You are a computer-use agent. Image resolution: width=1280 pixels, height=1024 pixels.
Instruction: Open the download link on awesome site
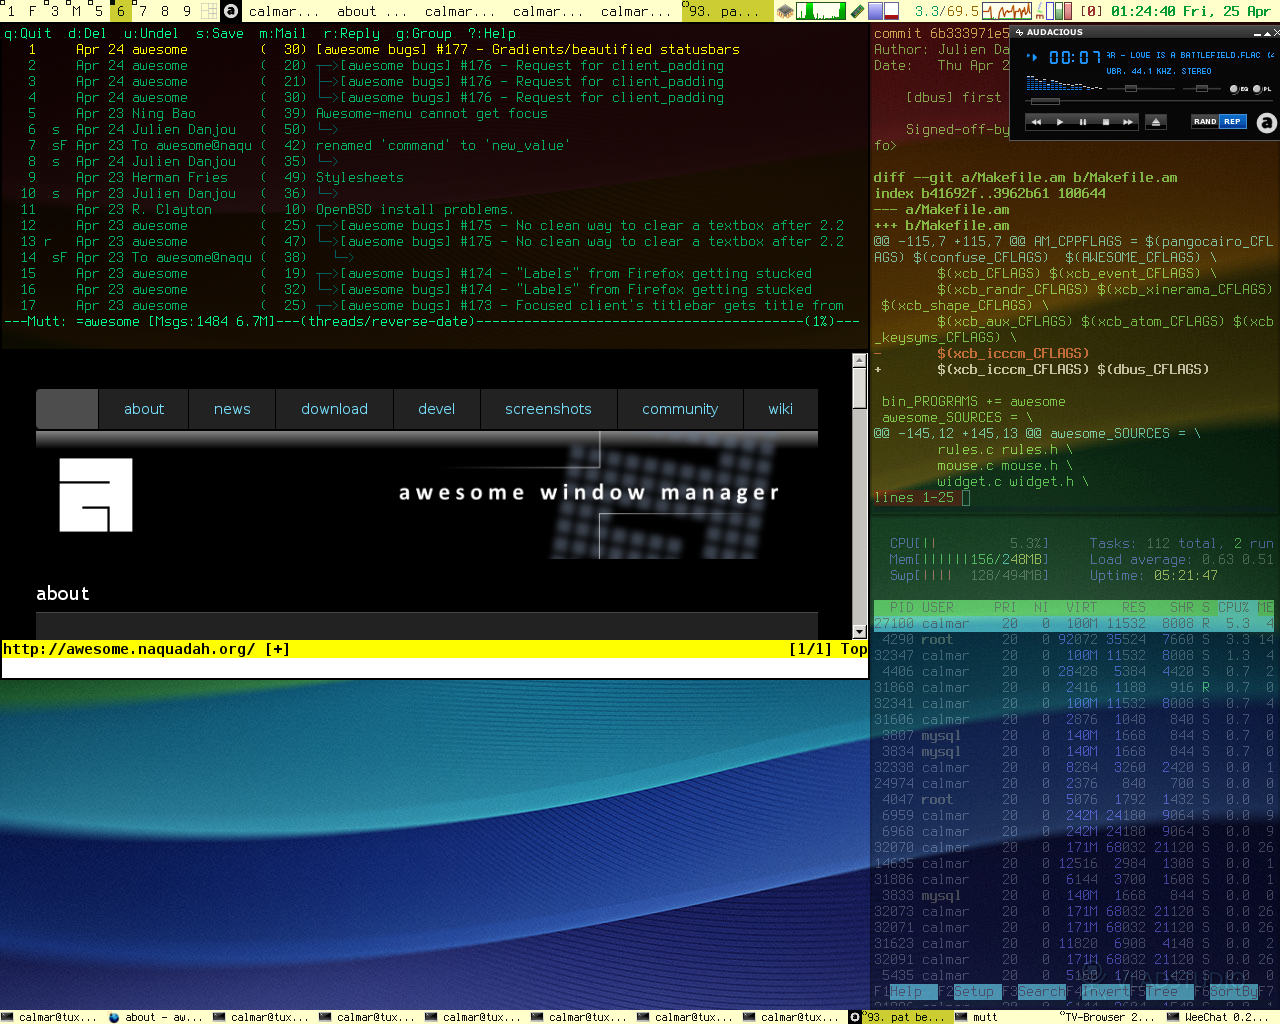click(x=334, y=409)
